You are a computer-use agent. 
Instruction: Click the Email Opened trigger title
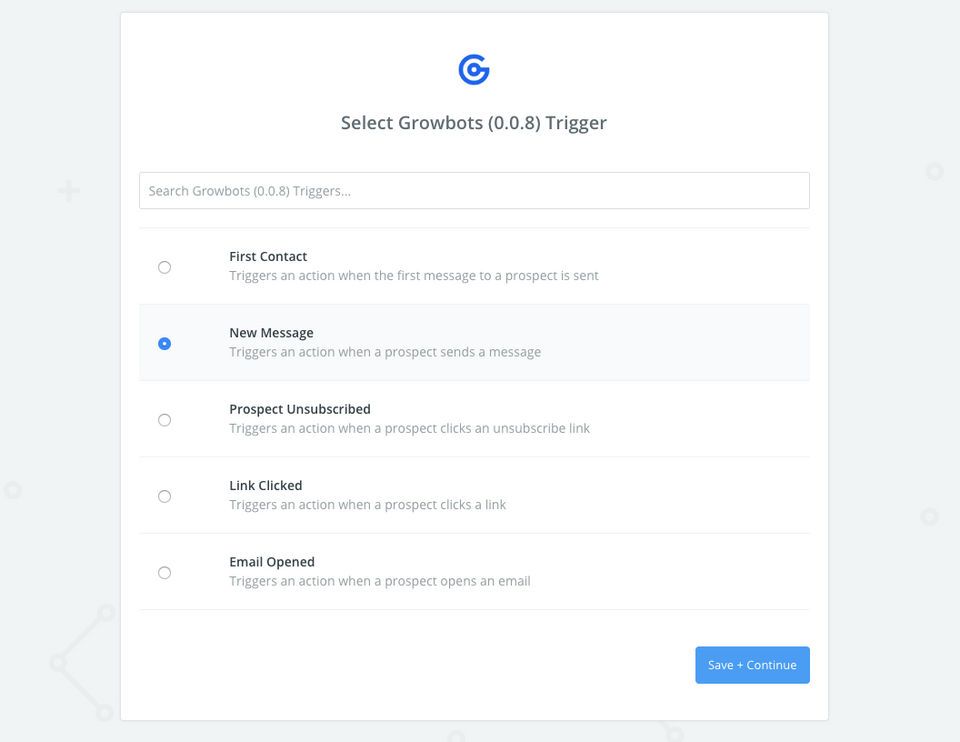[x=272, y=562]
